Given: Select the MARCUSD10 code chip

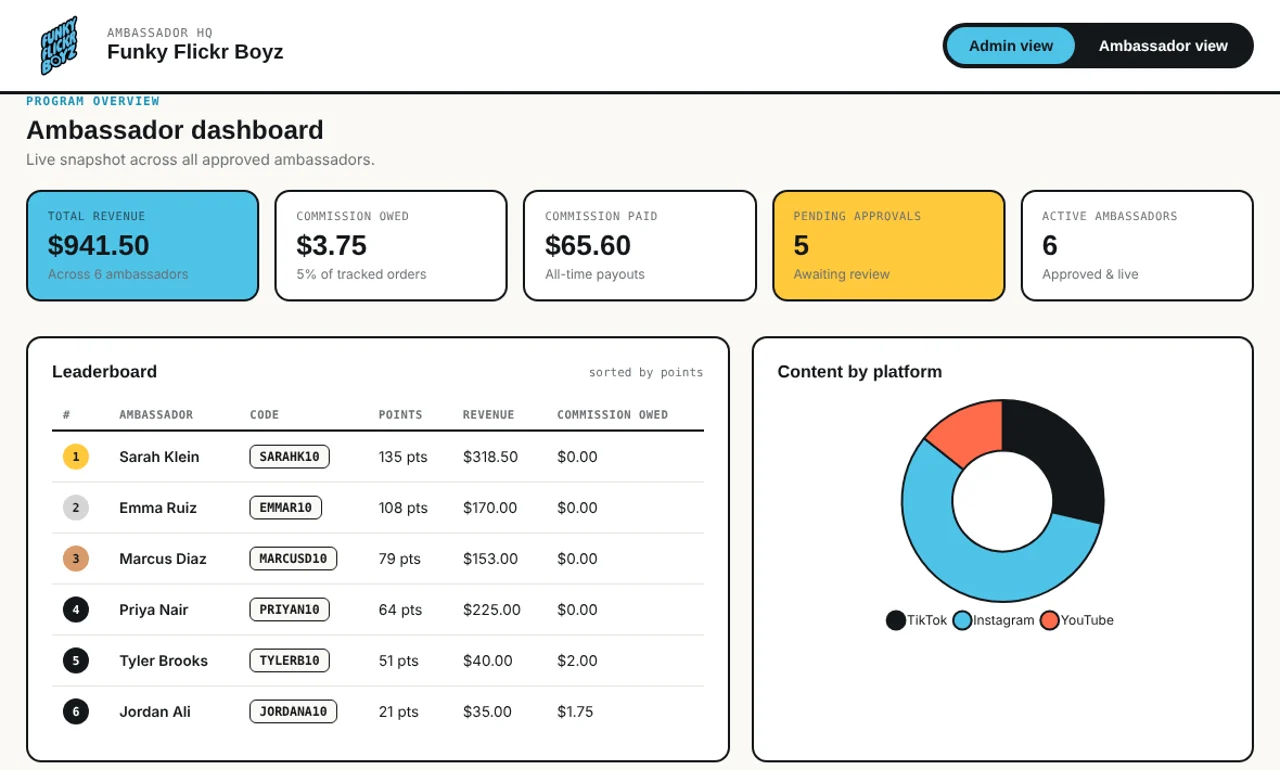Looking at the screenshot, I should (293, 559).
